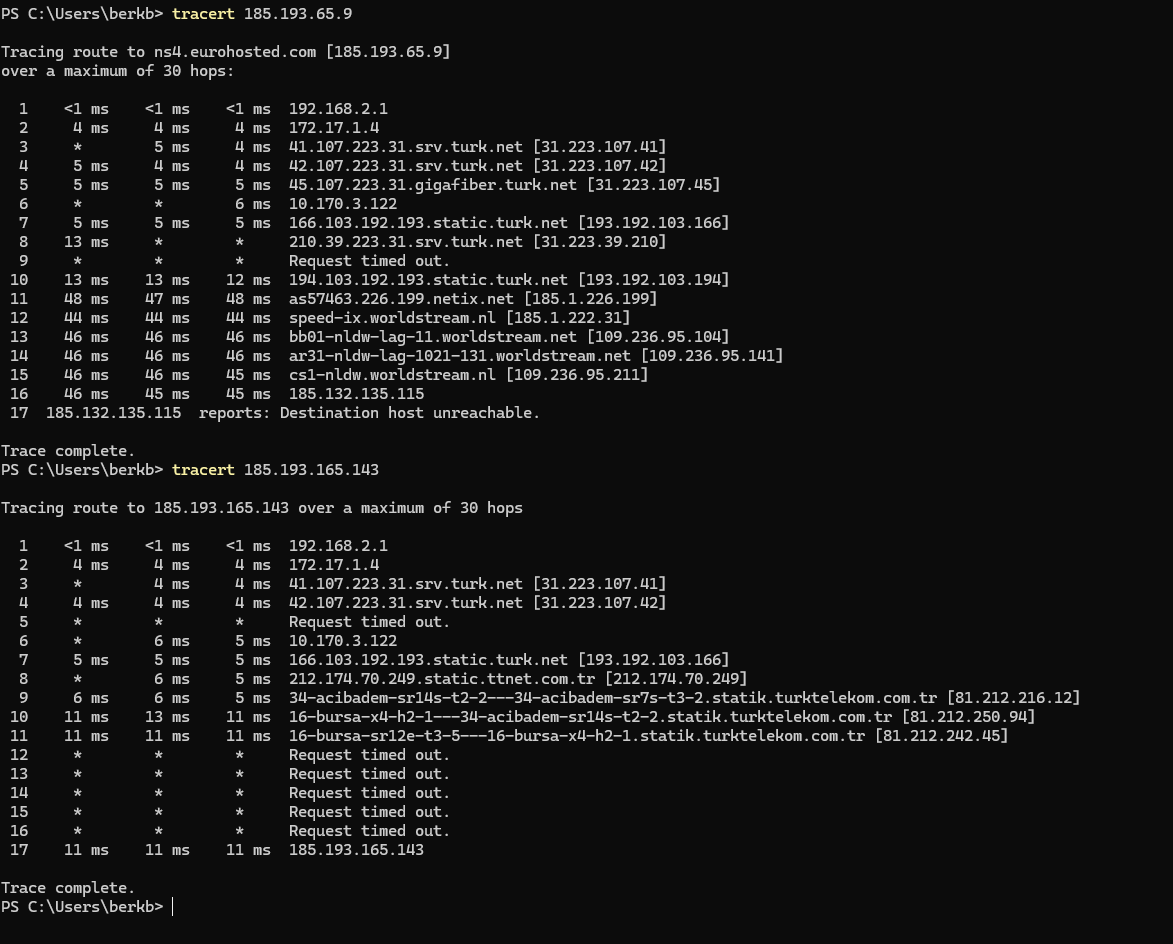1173x944 pixels.
Task: Select ar31-nldw-lag-1021-131.worldstream.net hostname
Action: point(460,356)
